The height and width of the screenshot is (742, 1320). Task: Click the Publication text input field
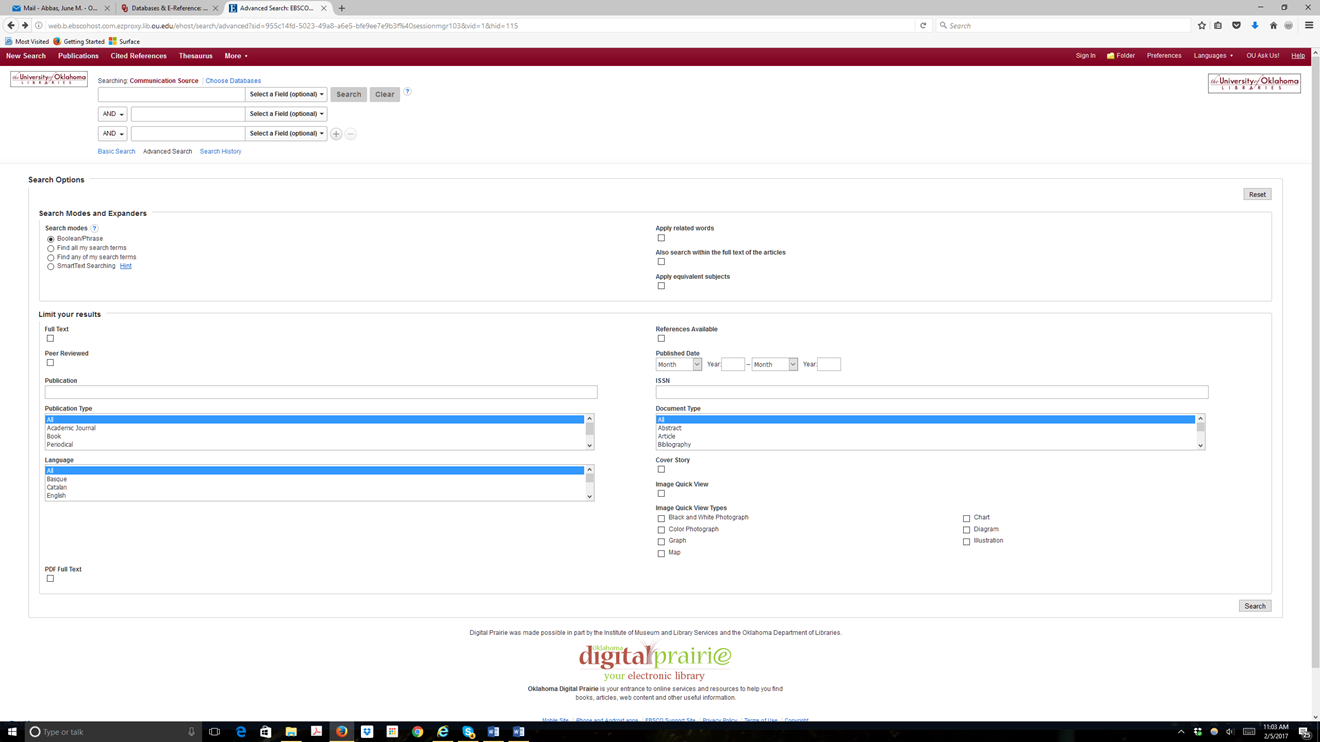tap(320, 393)
